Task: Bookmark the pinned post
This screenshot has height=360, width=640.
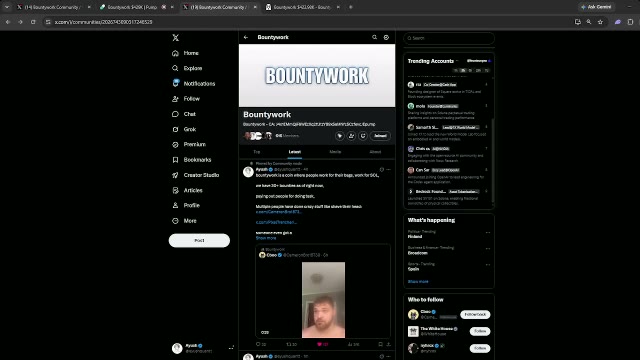Action: tap(380, 344)
